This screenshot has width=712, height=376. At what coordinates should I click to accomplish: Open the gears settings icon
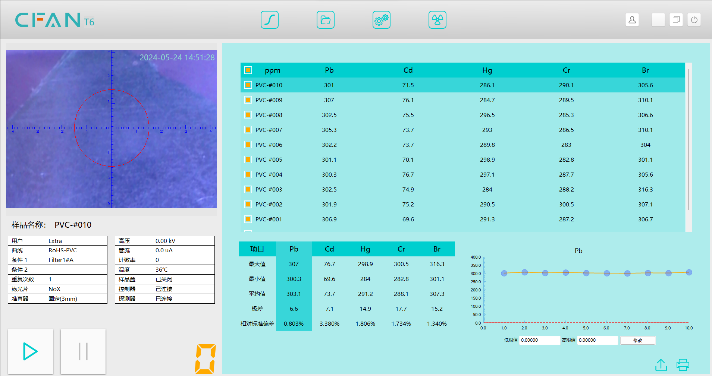pos(381,20)
